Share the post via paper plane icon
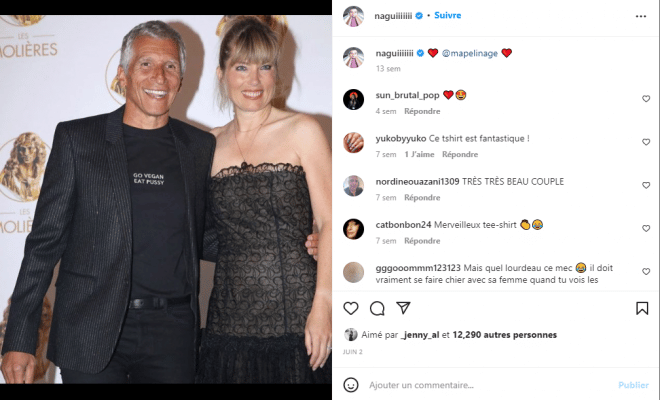The width and height of the screenshot is (660, 400). click(x=403, y=308)
